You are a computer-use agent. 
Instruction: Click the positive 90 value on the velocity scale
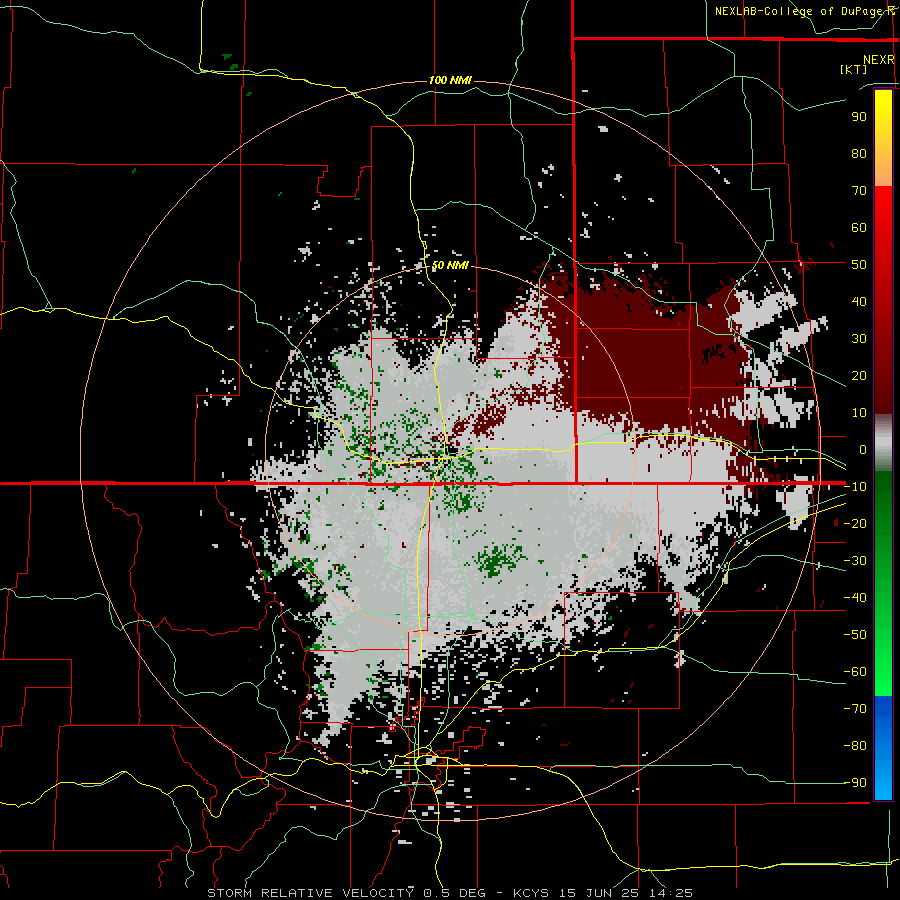click(x=859, y=117)
